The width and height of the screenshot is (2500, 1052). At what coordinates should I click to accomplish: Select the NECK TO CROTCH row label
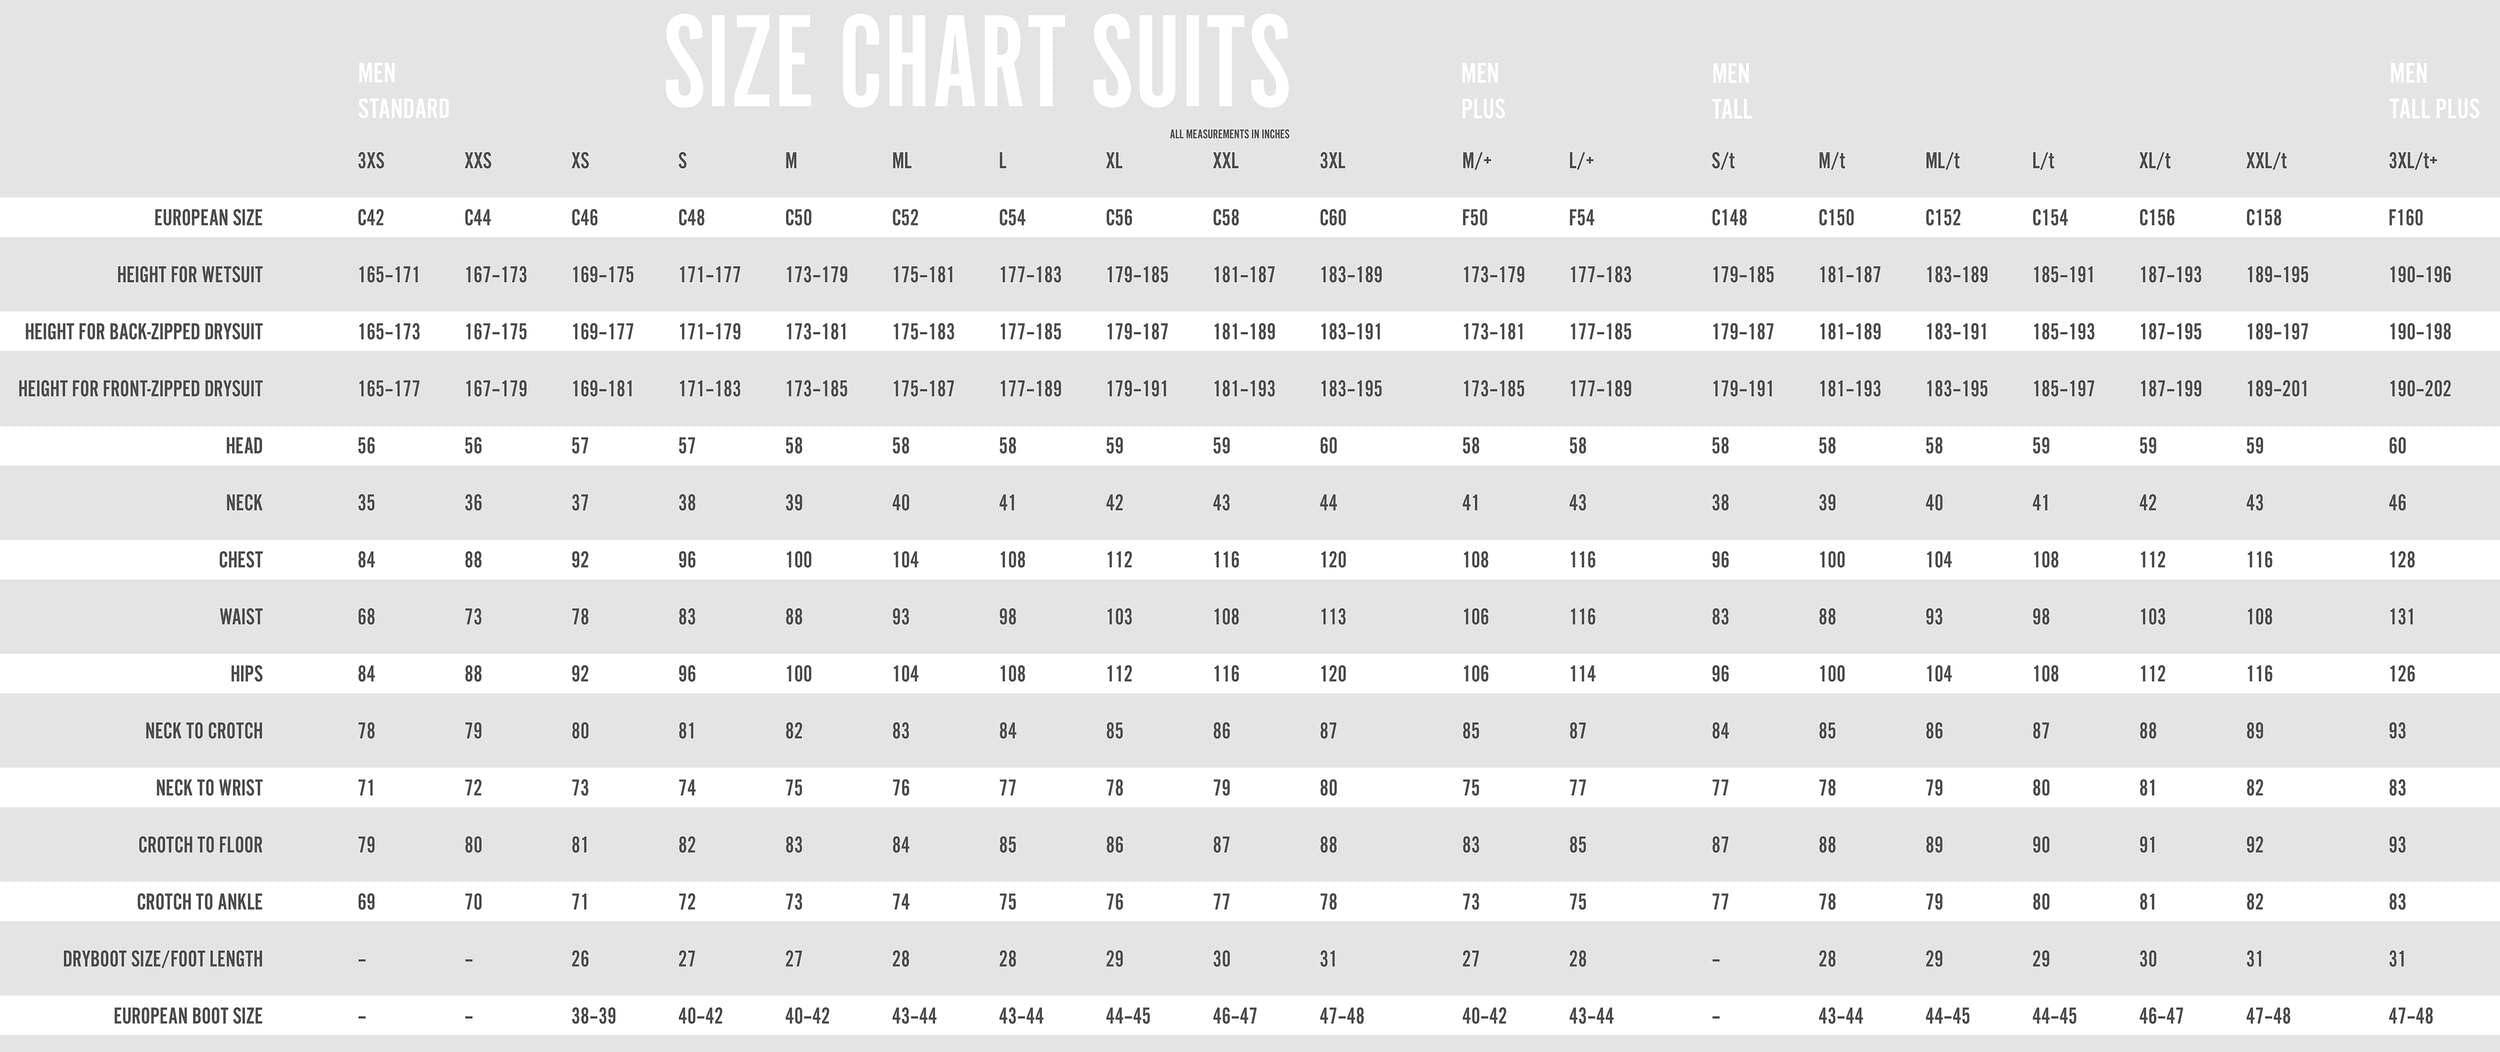[203, 731]
